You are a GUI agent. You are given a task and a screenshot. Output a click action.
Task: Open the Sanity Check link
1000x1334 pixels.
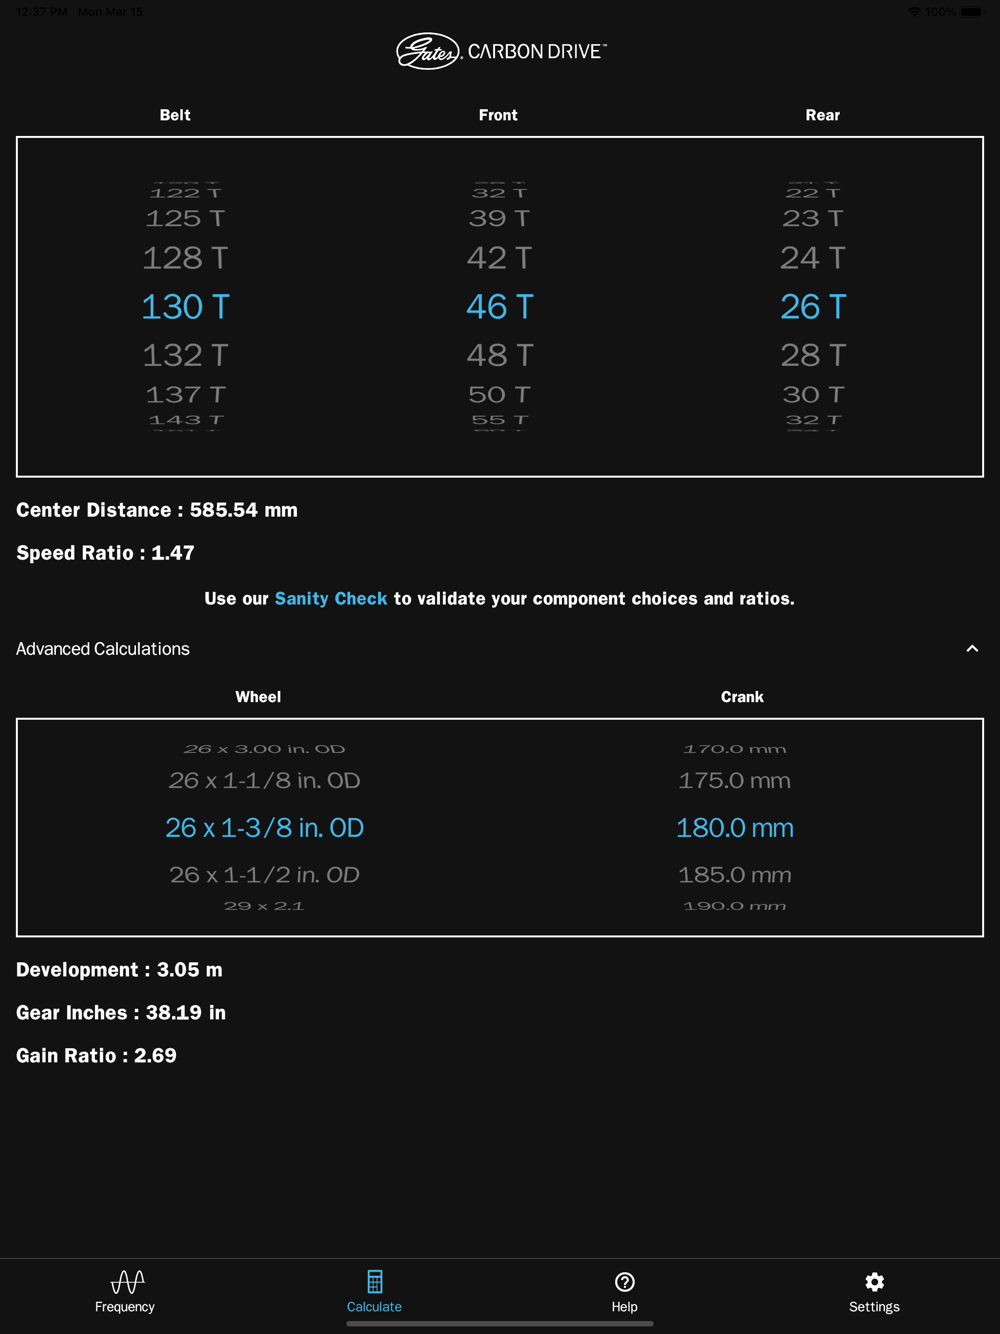[331, 598]
